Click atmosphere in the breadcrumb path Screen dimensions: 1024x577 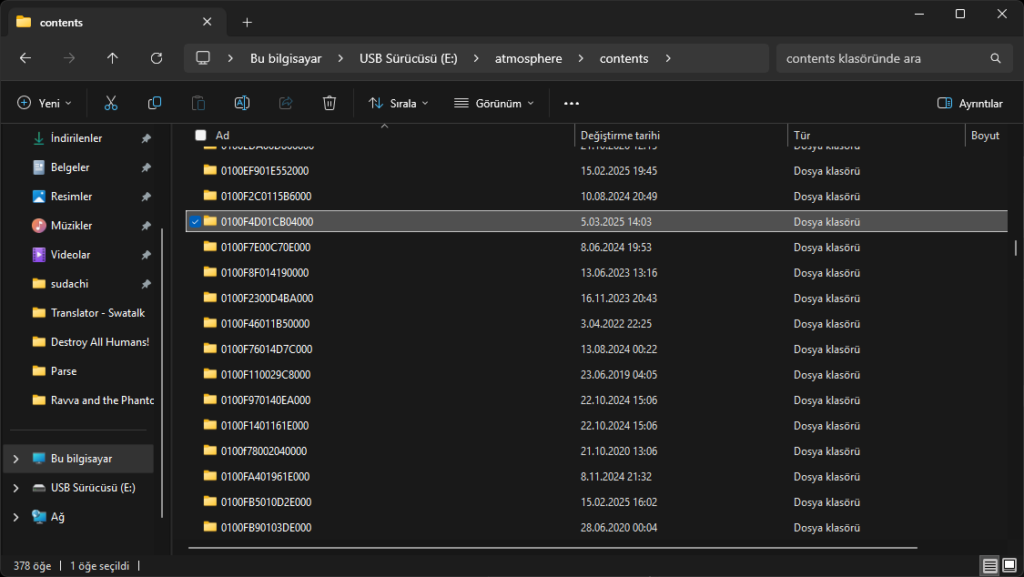click(528, 59)
